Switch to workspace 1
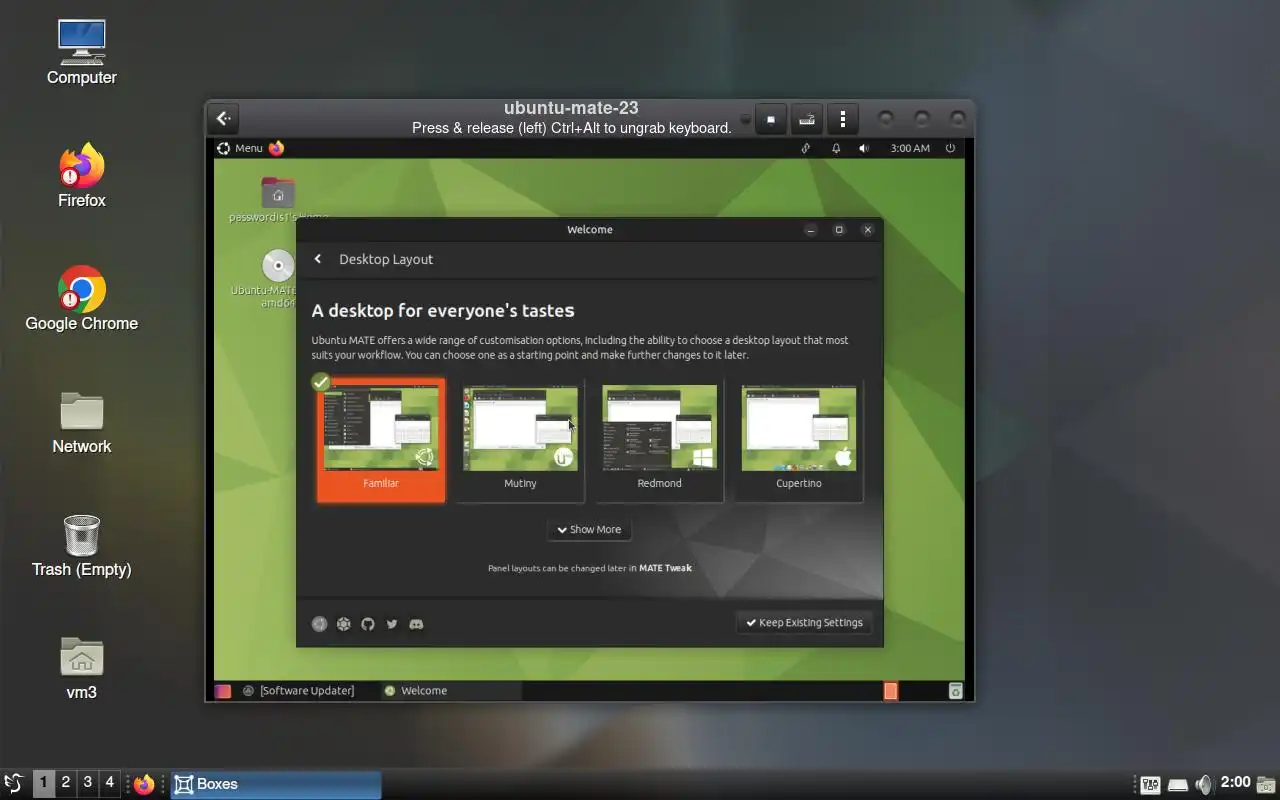This screenshot has width=1280, height=800. 44,783
